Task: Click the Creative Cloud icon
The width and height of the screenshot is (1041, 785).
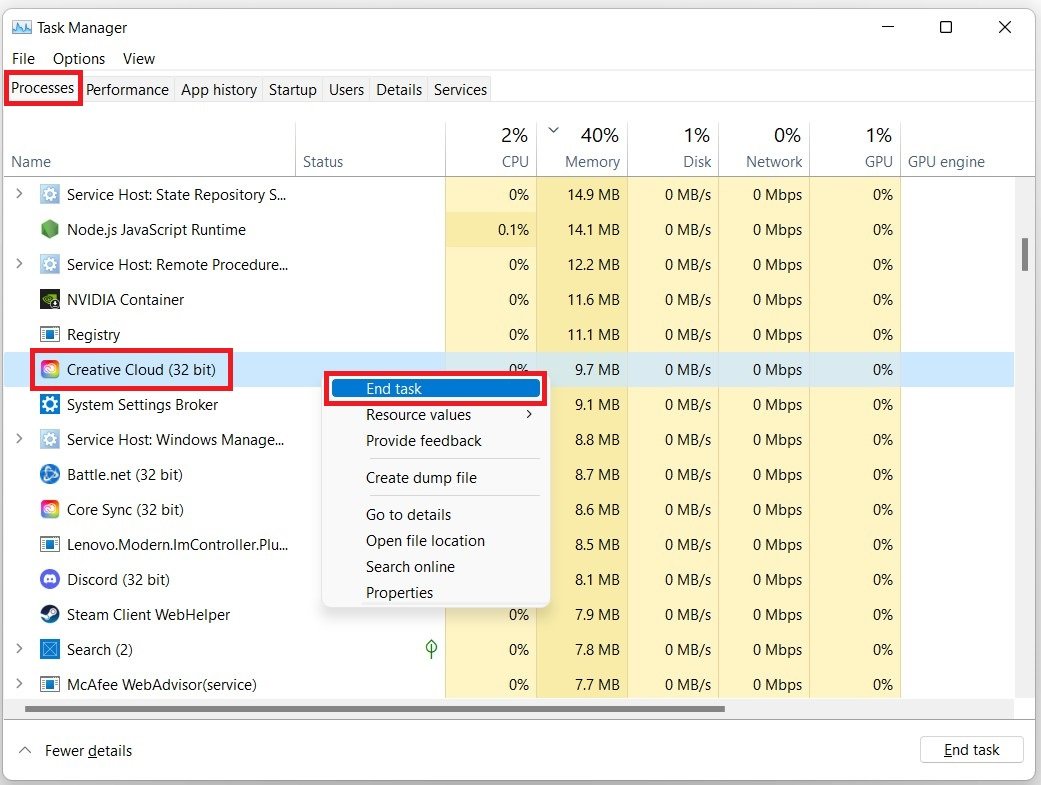Action: point(50,369)
